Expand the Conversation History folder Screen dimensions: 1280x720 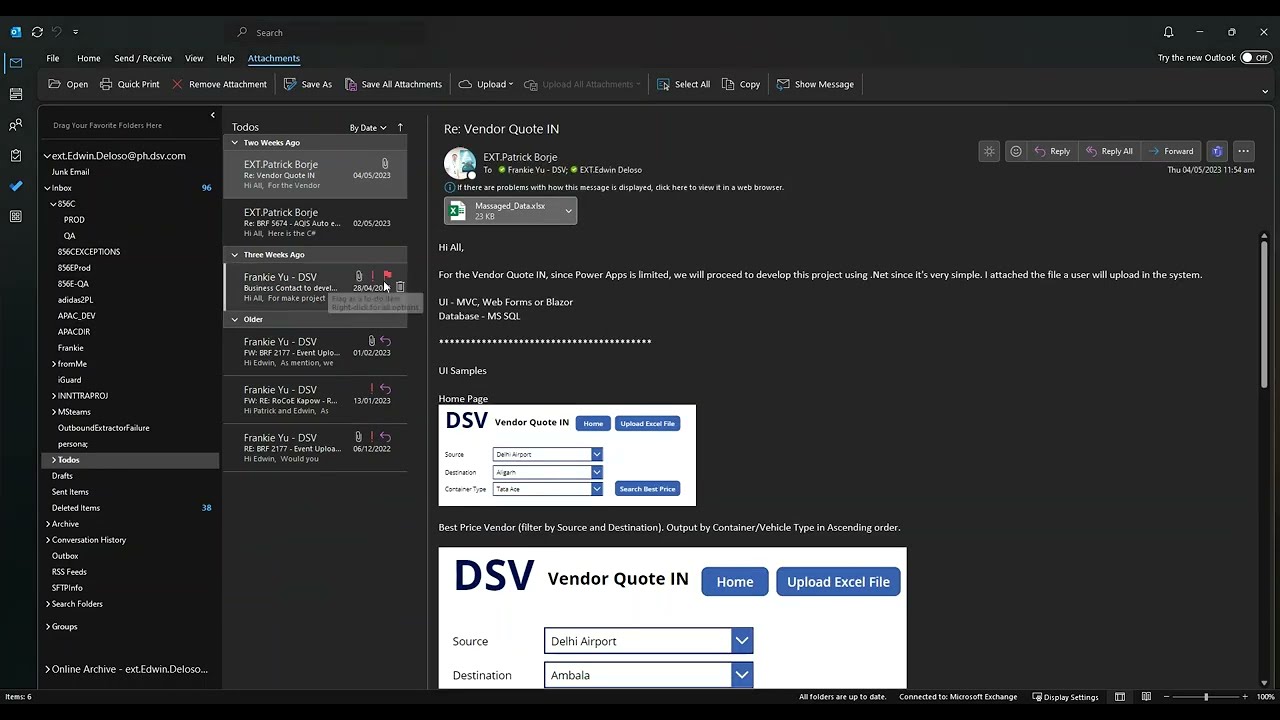(47, 540)
